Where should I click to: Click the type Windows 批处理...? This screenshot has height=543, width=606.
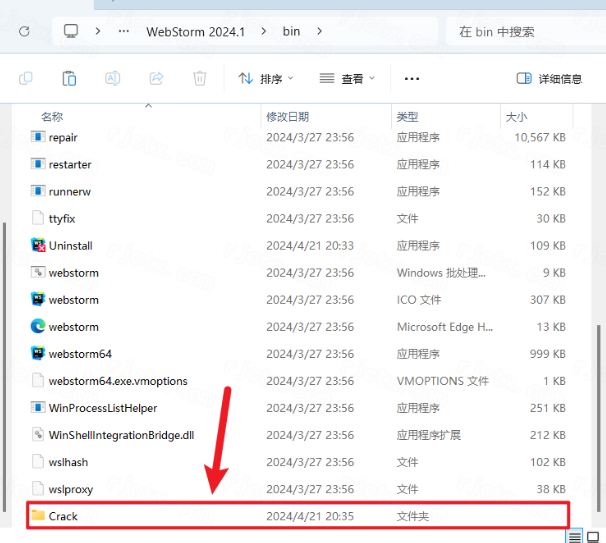pos(441,273)
